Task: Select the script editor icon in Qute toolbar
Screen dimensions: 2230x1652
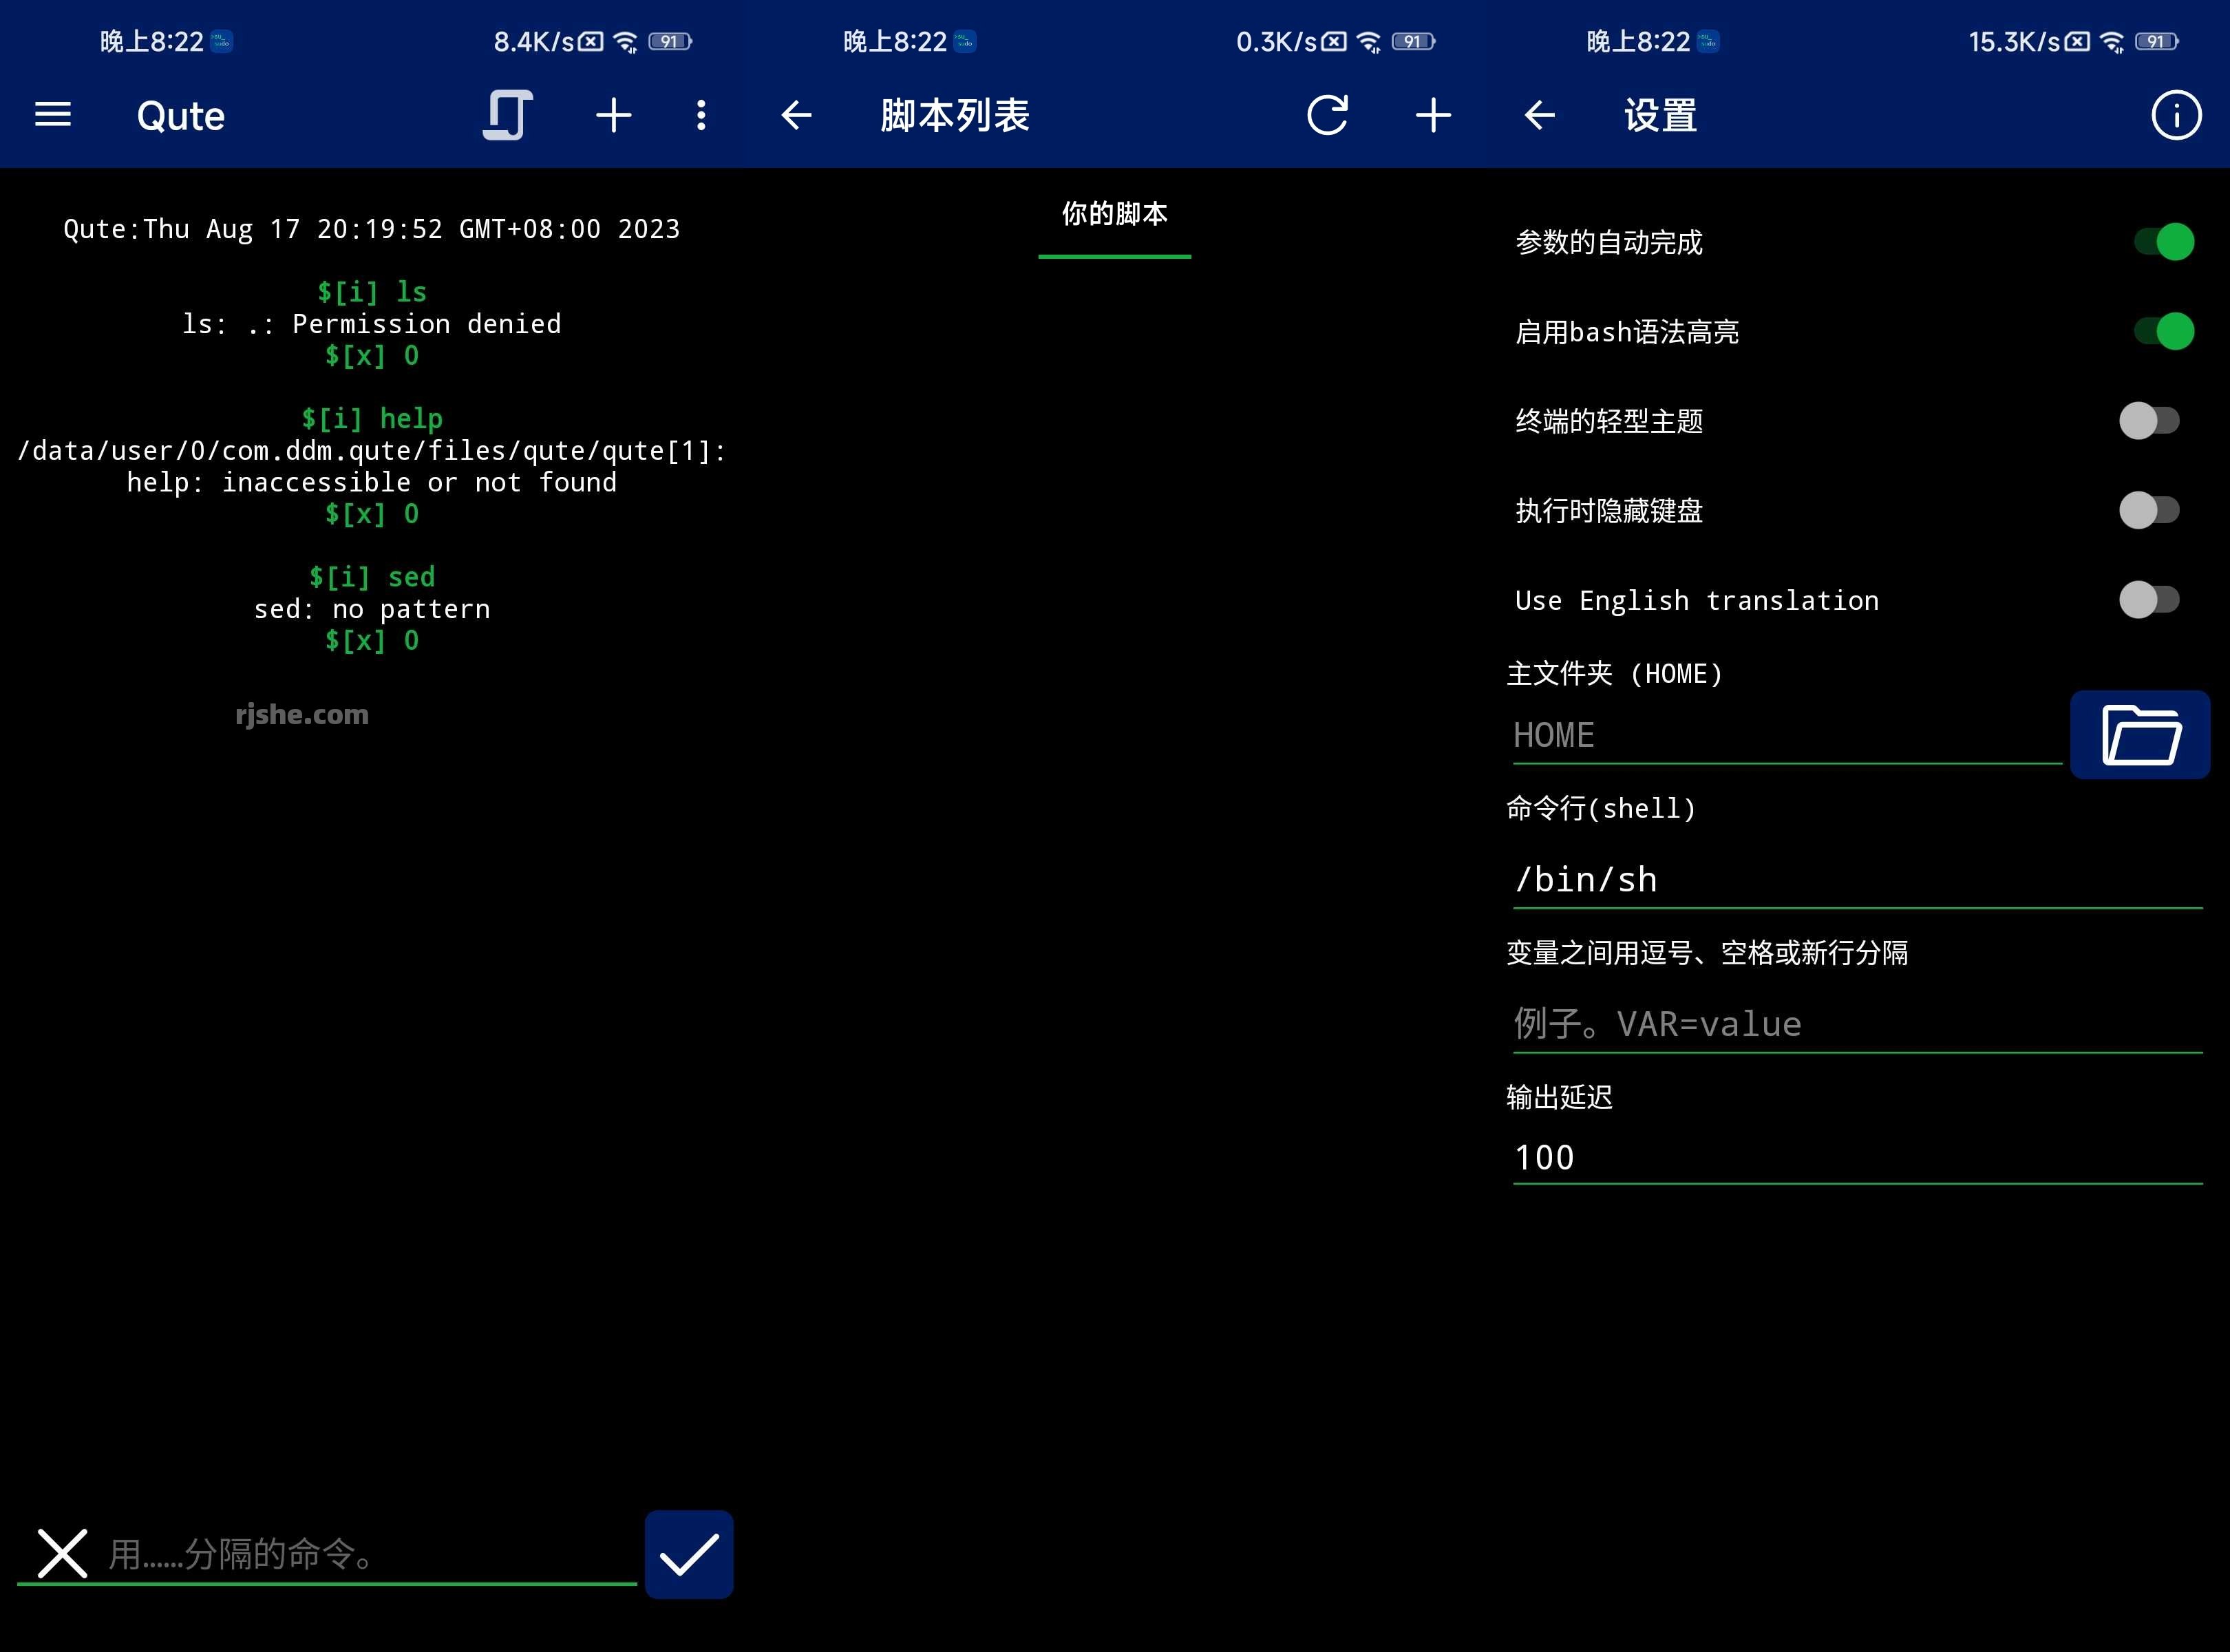Action: (x=506, y=115)
